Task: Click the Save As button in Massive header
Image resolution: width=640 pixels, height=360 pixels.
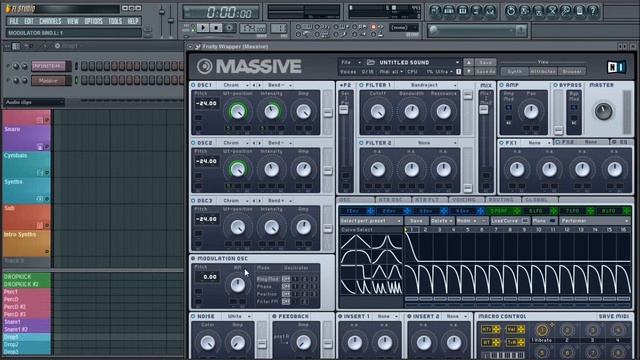Action: (x=486, y=71)
